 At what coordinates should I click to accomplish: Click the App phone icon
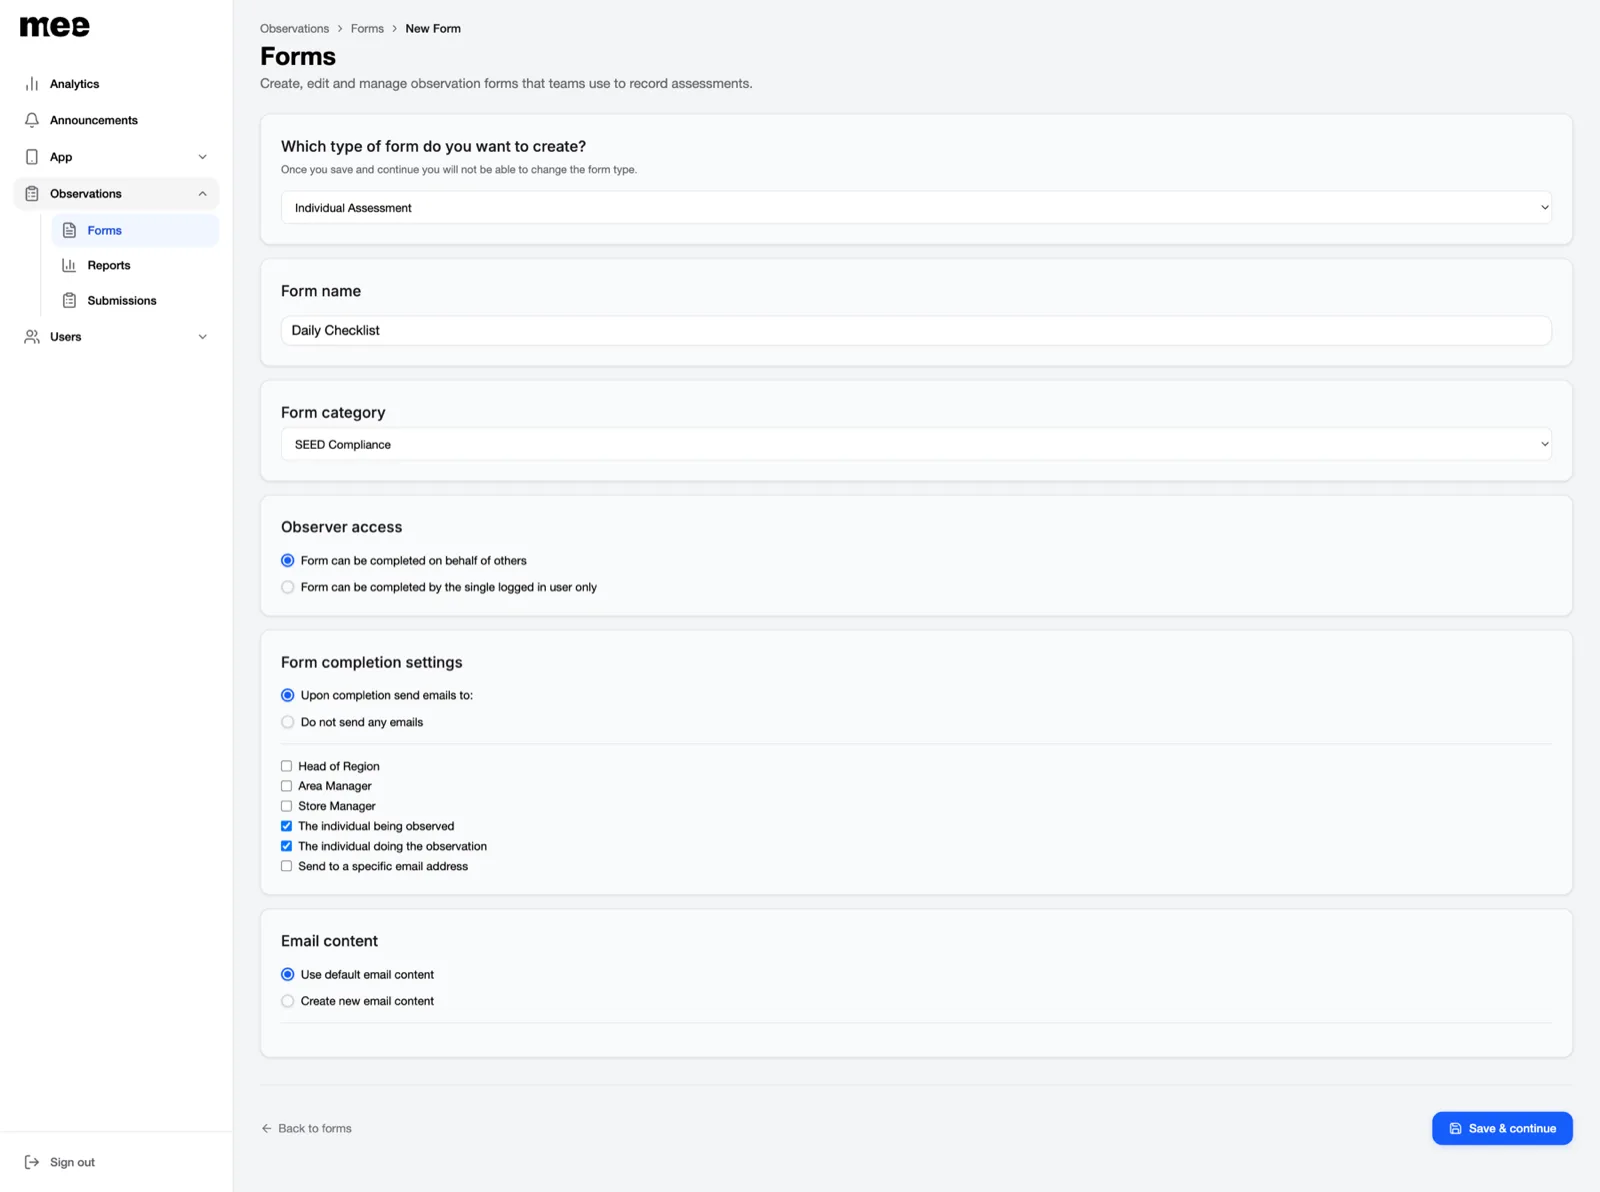pyautogui.click(x=32, y=157)
